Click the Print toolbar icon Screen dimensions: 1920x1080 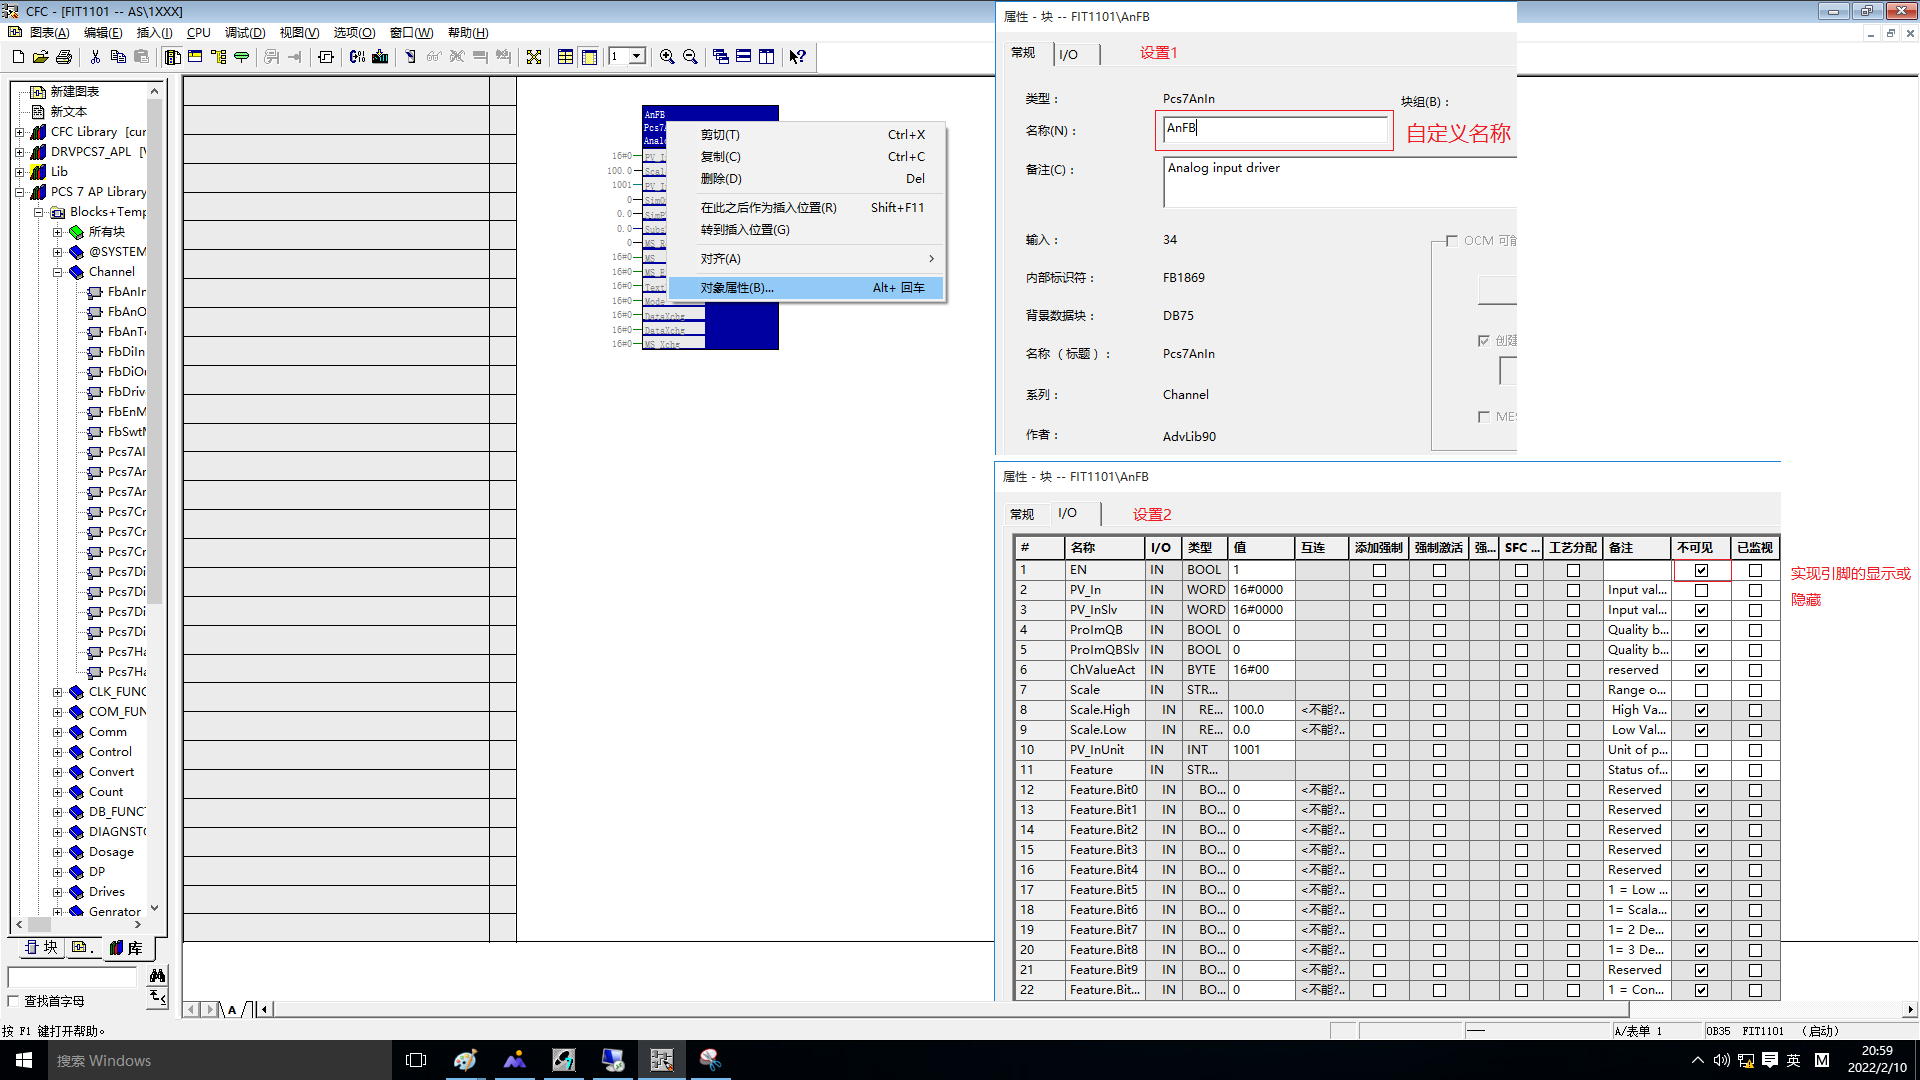coord(64,57)
